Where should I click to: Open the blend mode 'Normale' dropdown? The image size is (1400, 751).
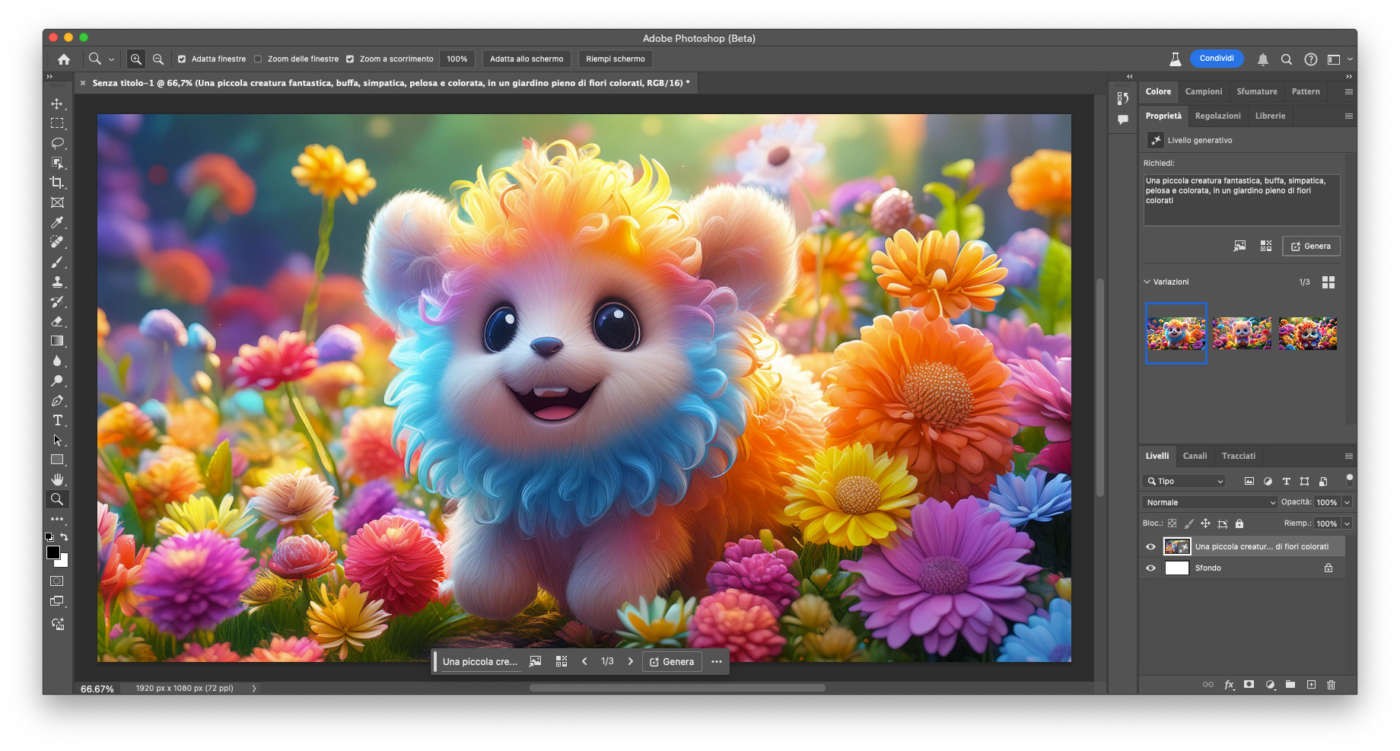tap(1210, 502)
